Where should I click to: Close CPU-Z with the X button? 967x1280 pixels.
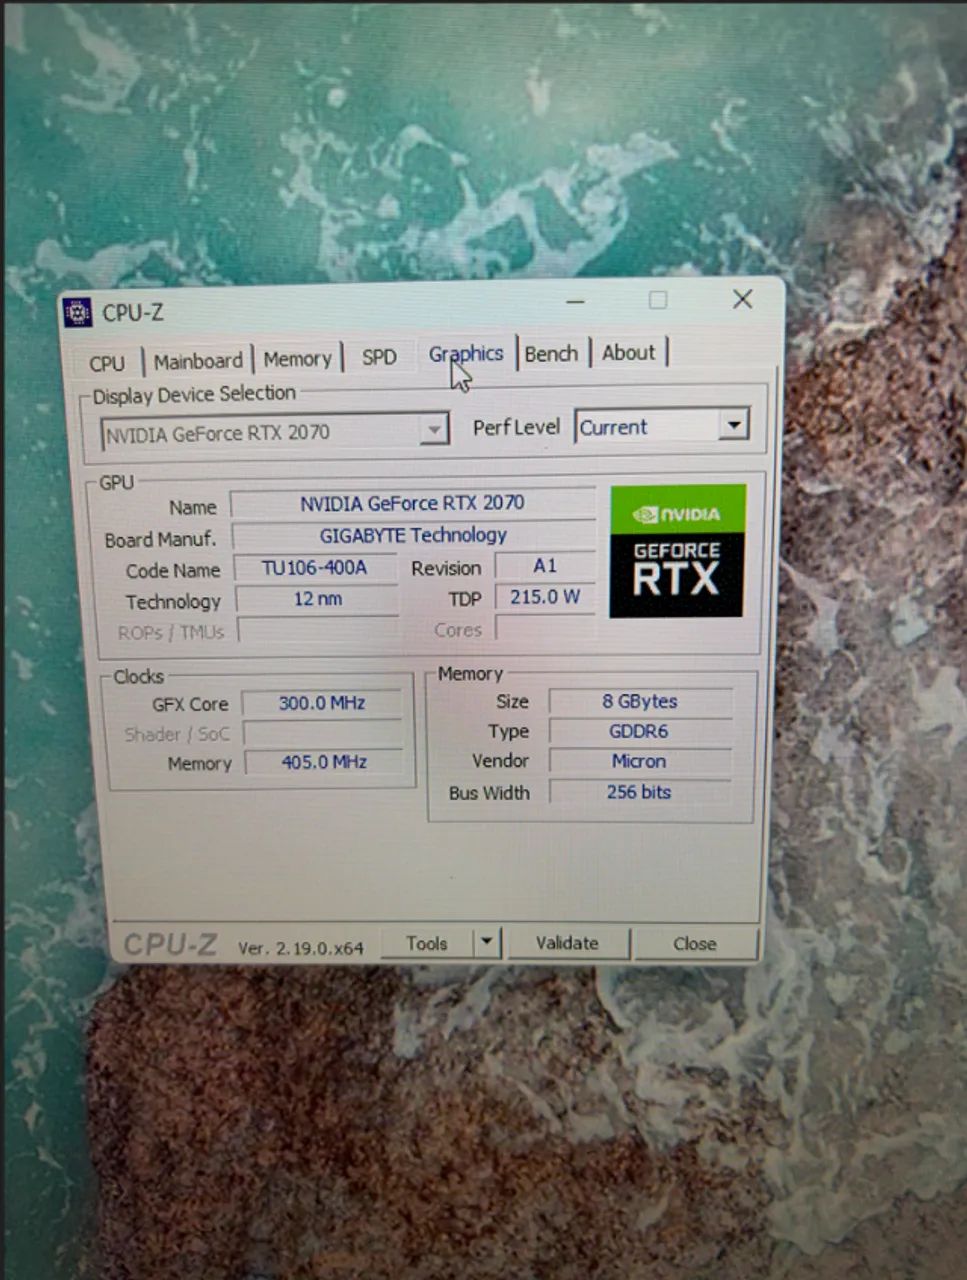[x=742, y=299]
